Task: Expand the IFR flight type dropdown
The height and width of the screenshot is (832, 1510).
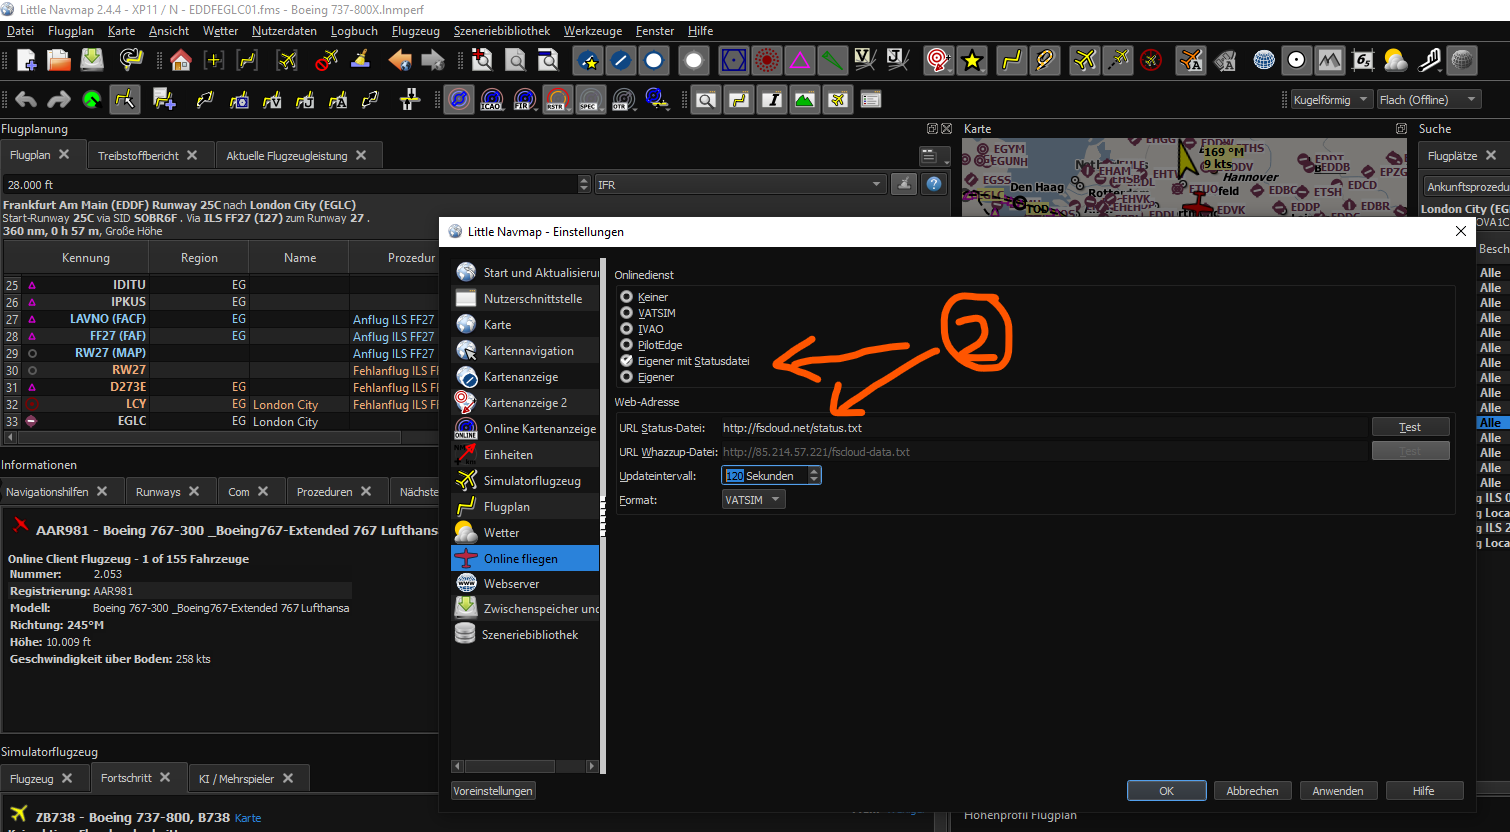Action: [740, 185]
